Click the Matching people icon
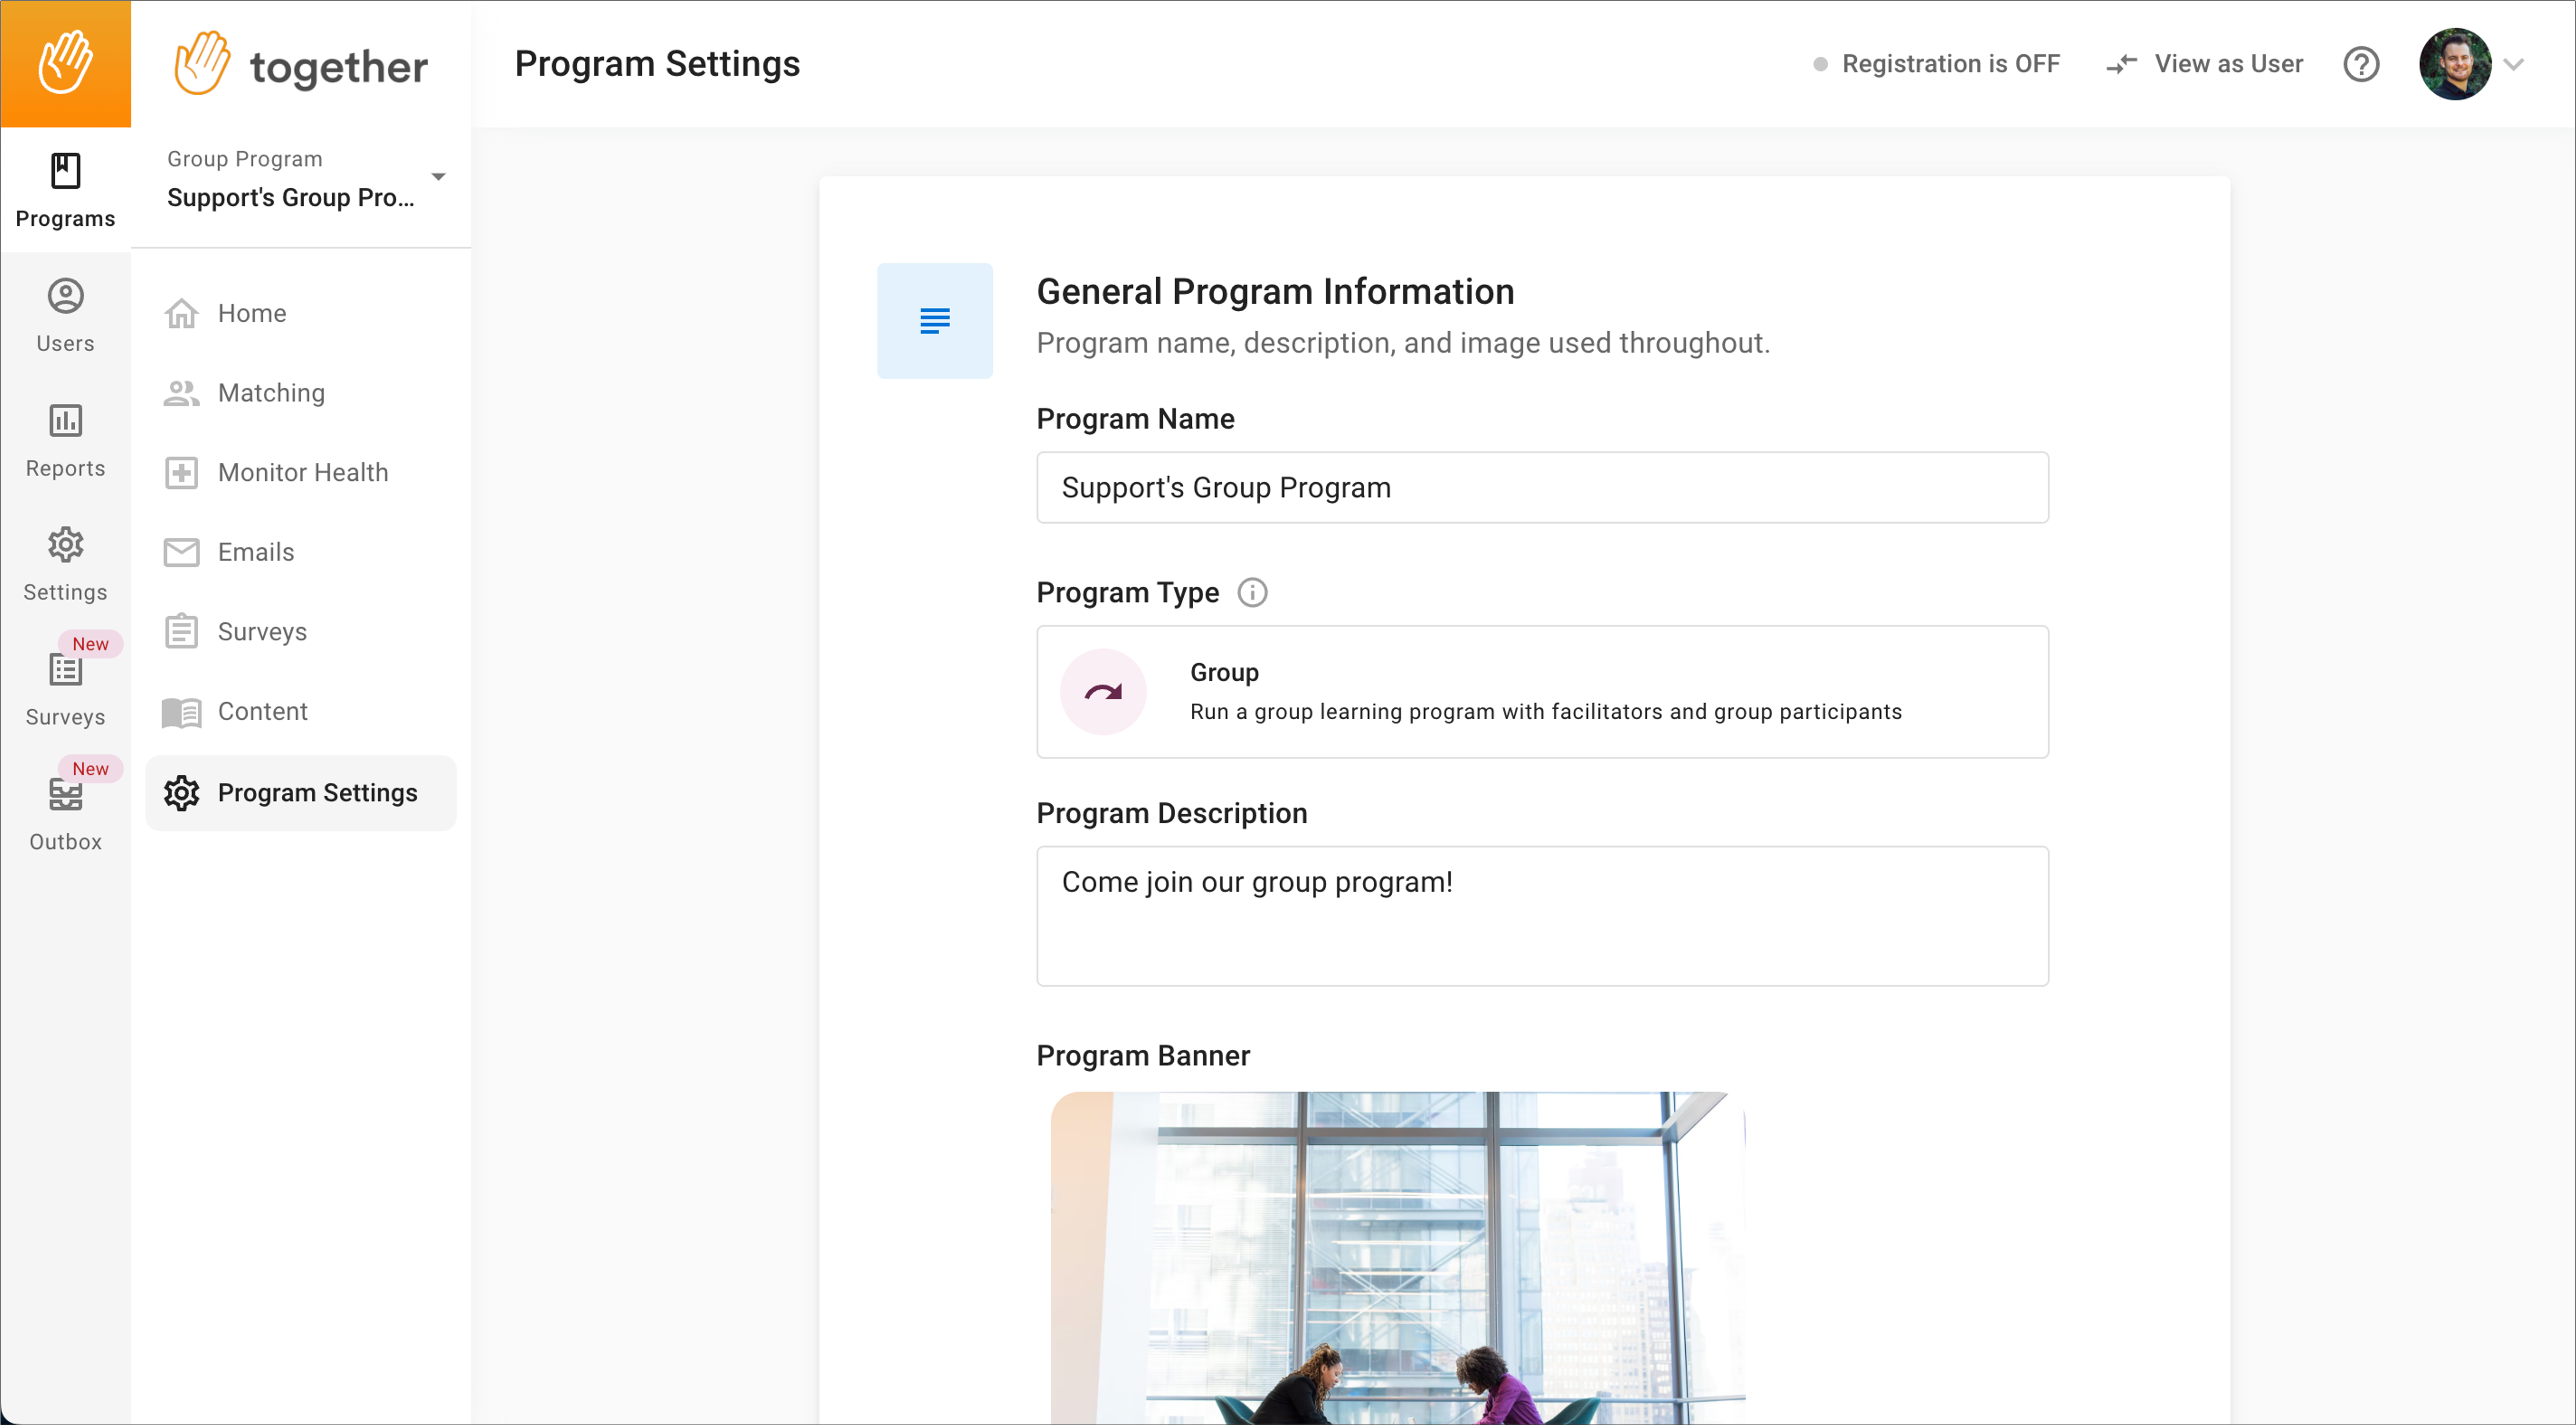Screen dimensions: 2576x1425 pos(181,393)
